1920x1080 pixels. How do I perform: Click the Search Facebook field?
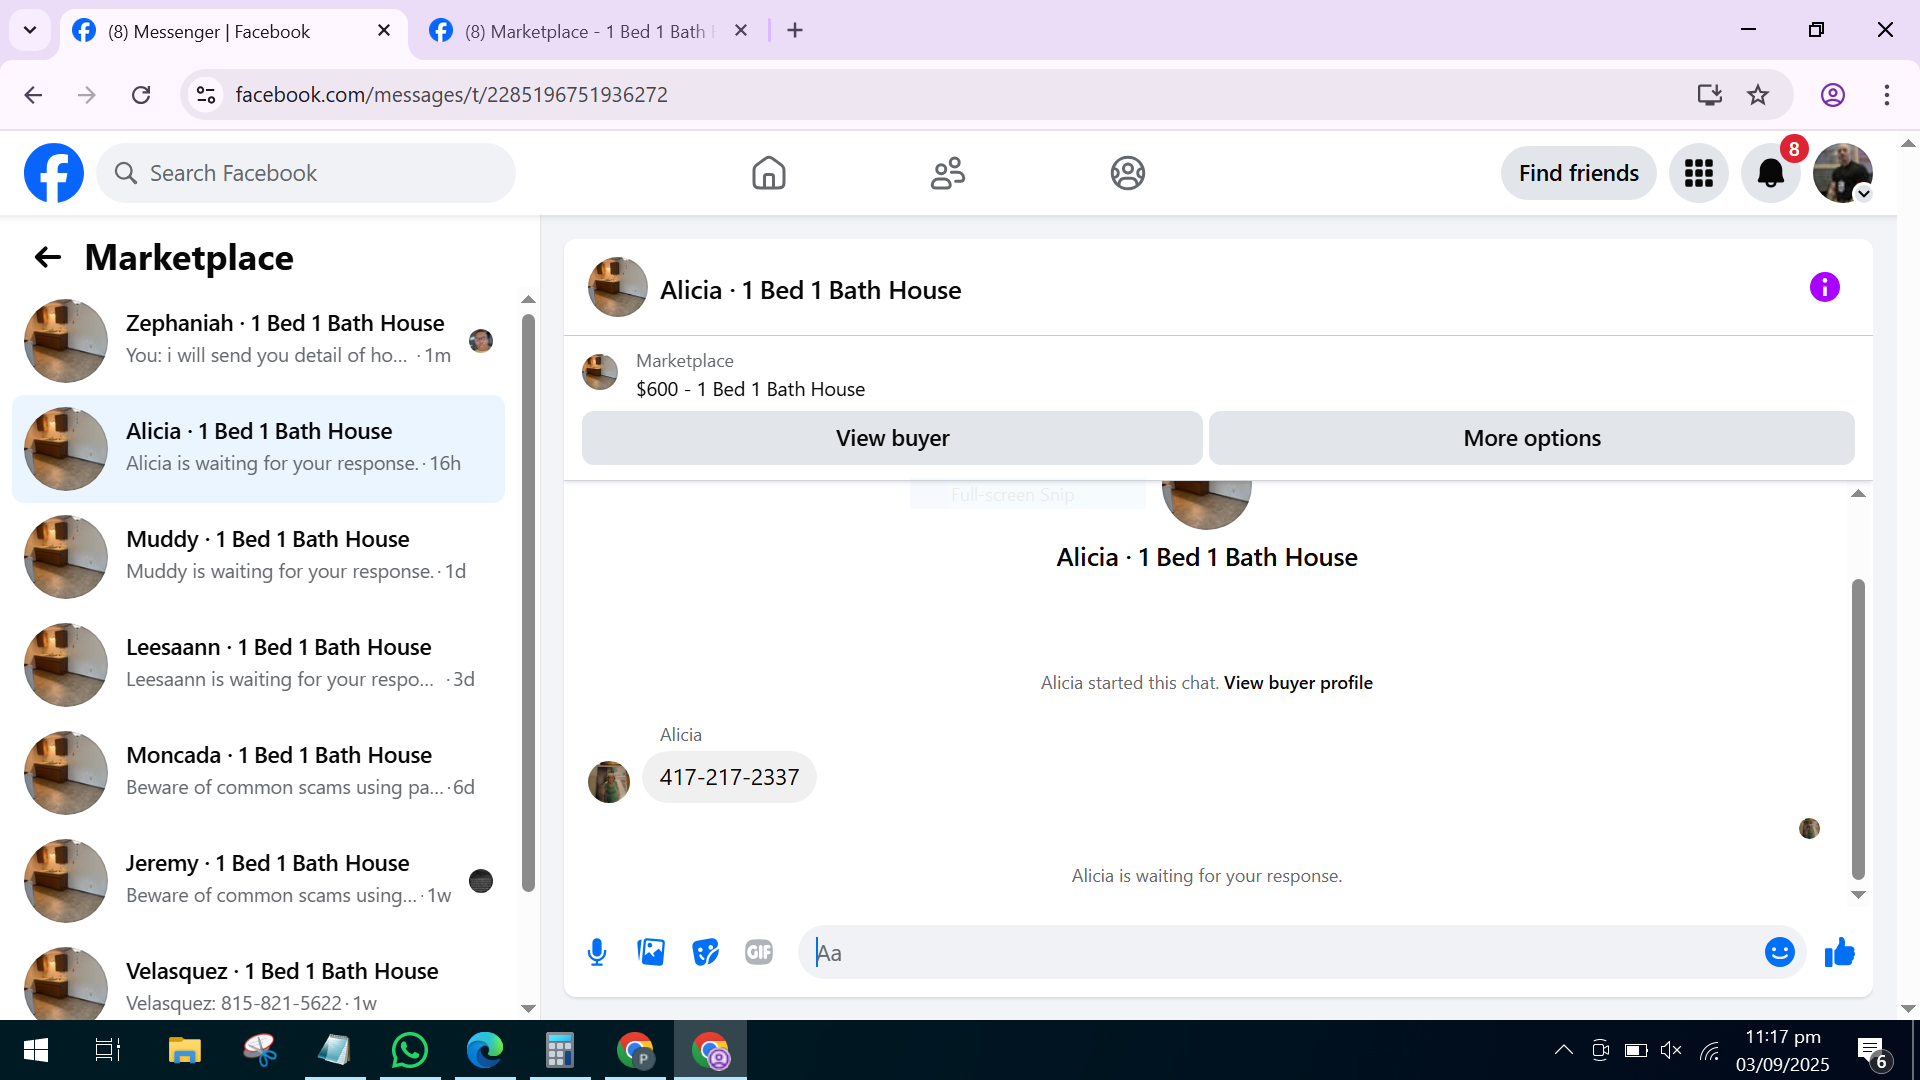[306, 173]
